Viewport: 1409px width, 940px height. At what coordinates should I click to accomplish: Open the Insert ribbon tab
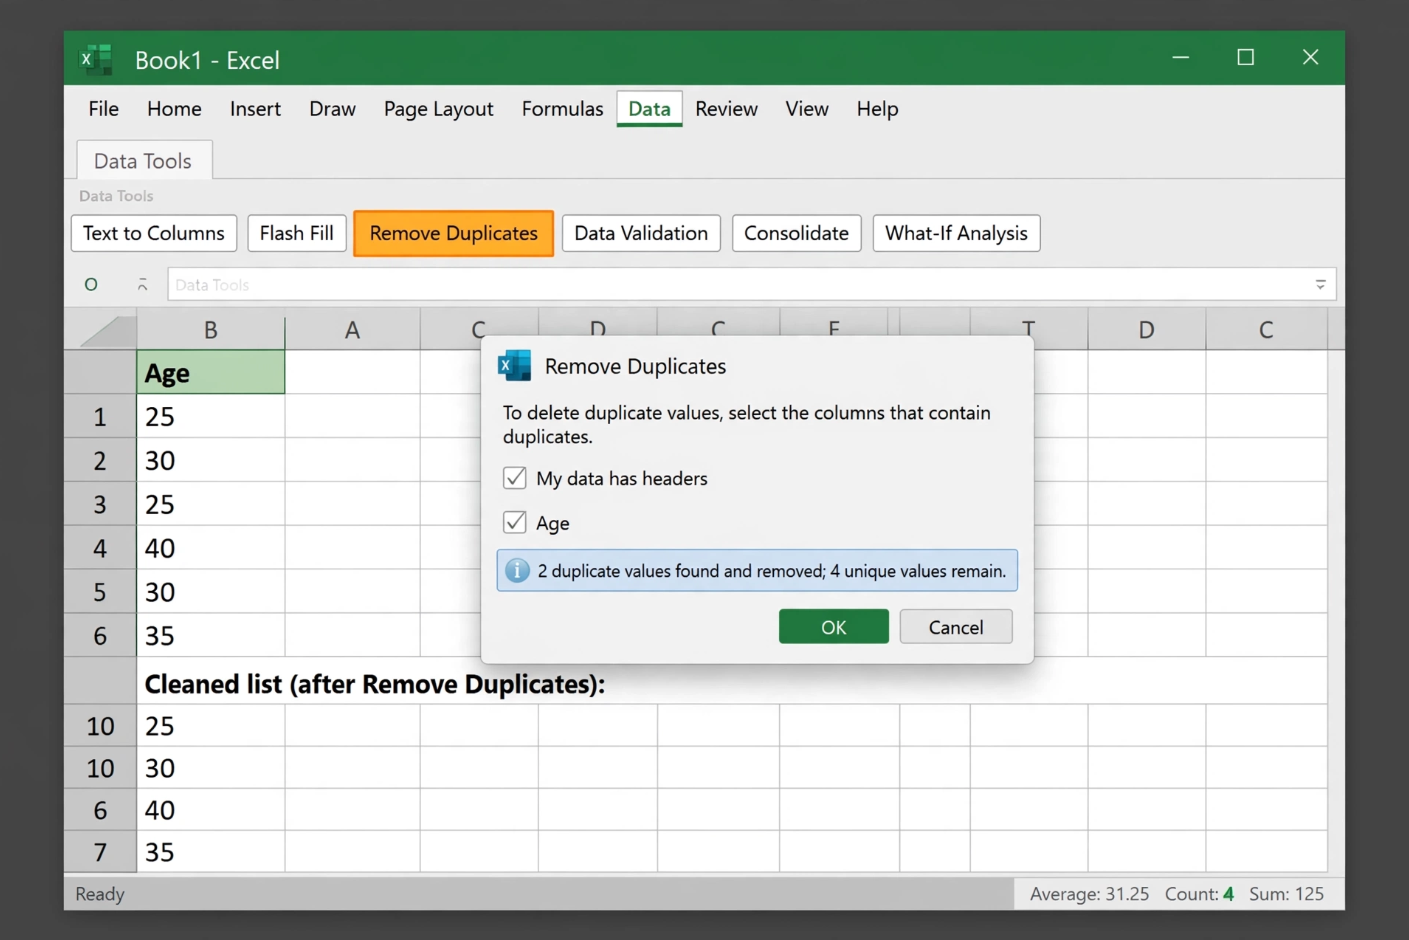coord(255,109)
